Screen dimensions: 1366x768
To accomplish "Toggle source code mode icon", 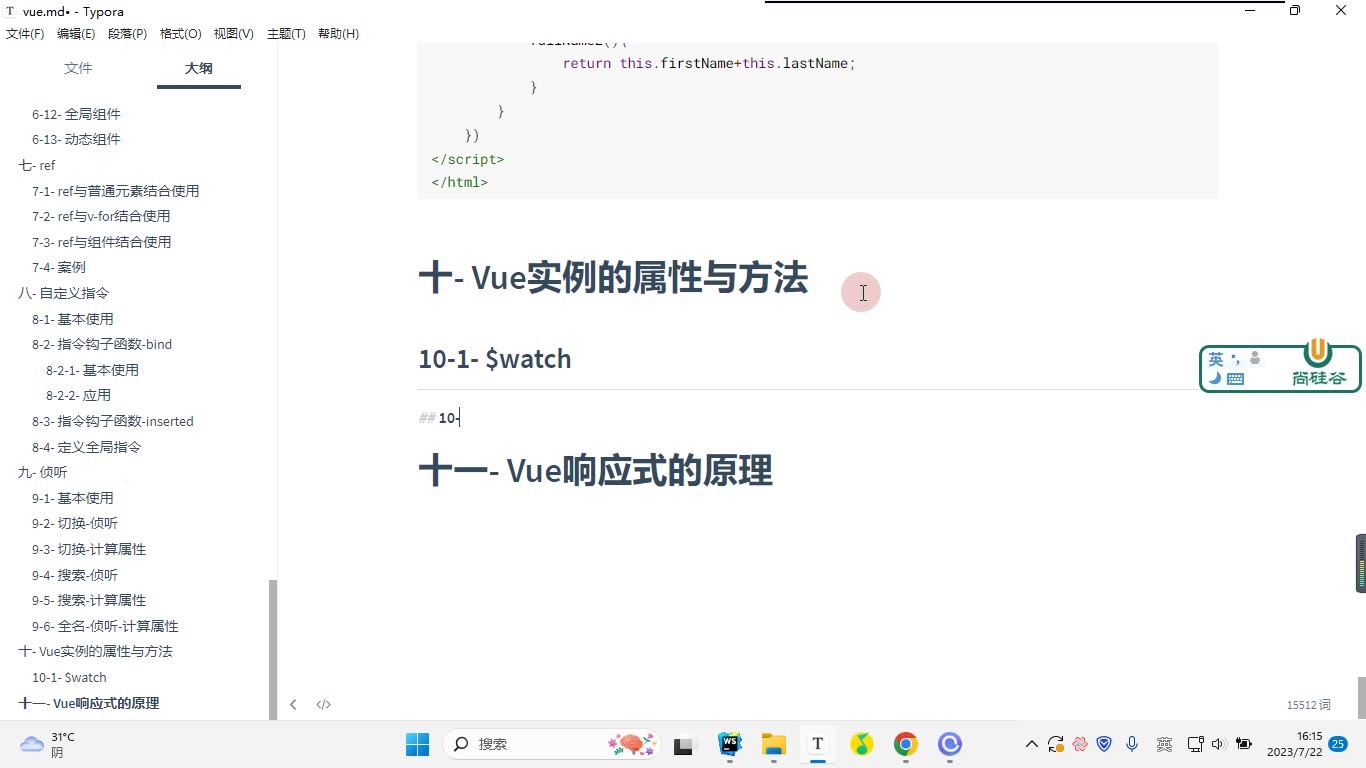I will coord(323,704).
